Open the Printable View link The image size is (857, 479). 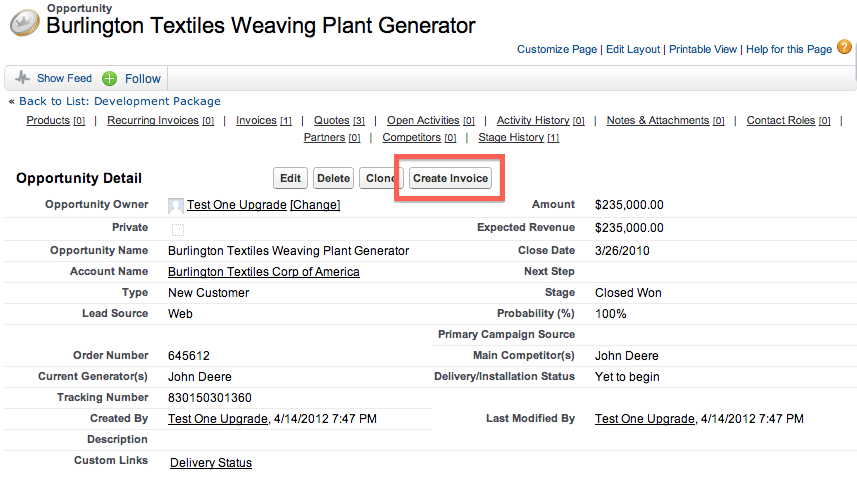point(703,49)
